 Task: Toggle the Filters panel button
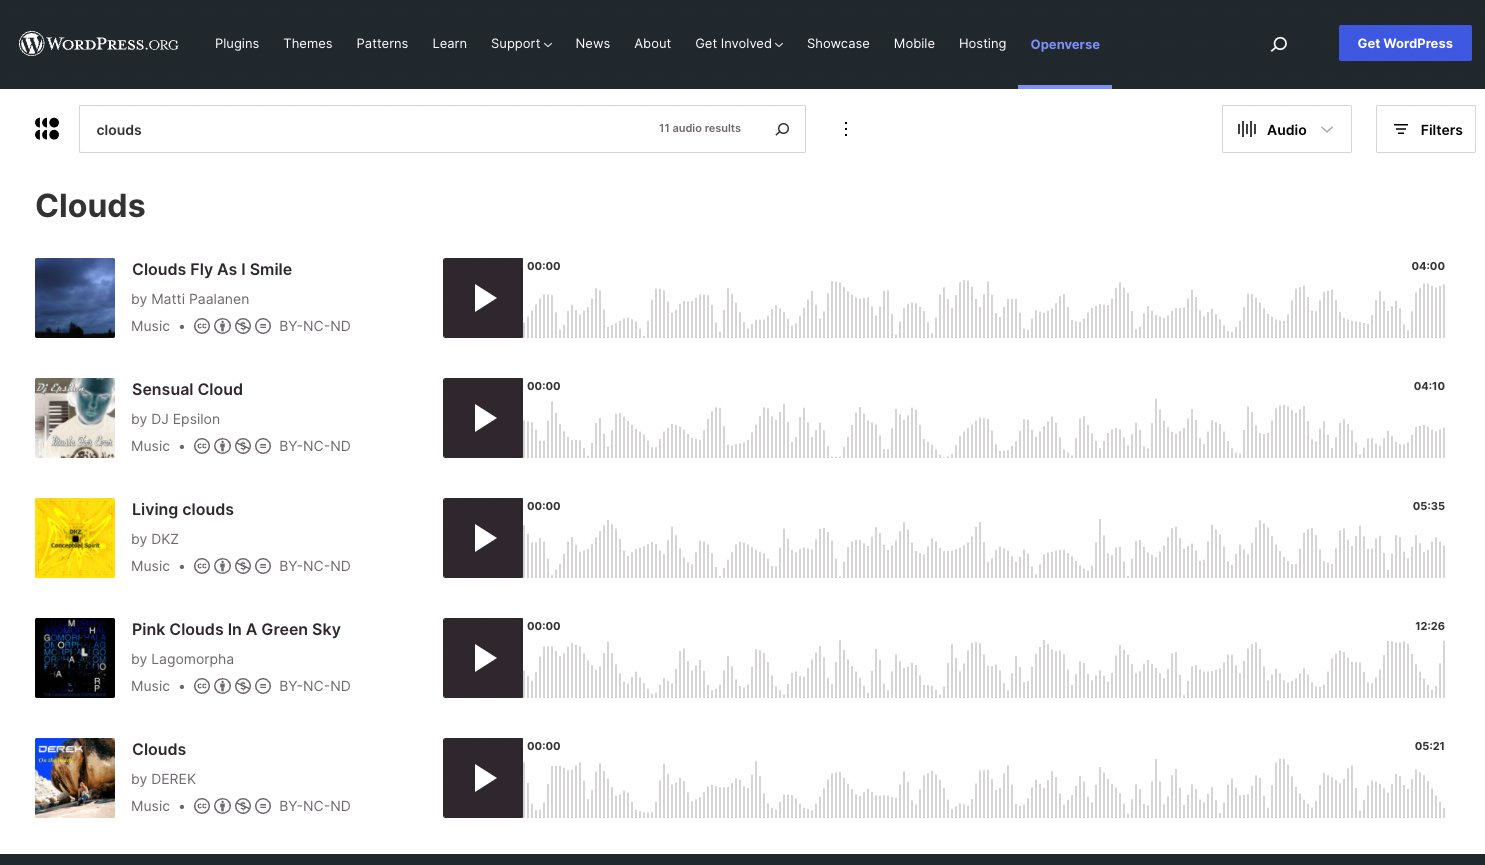pos(1426,129)
